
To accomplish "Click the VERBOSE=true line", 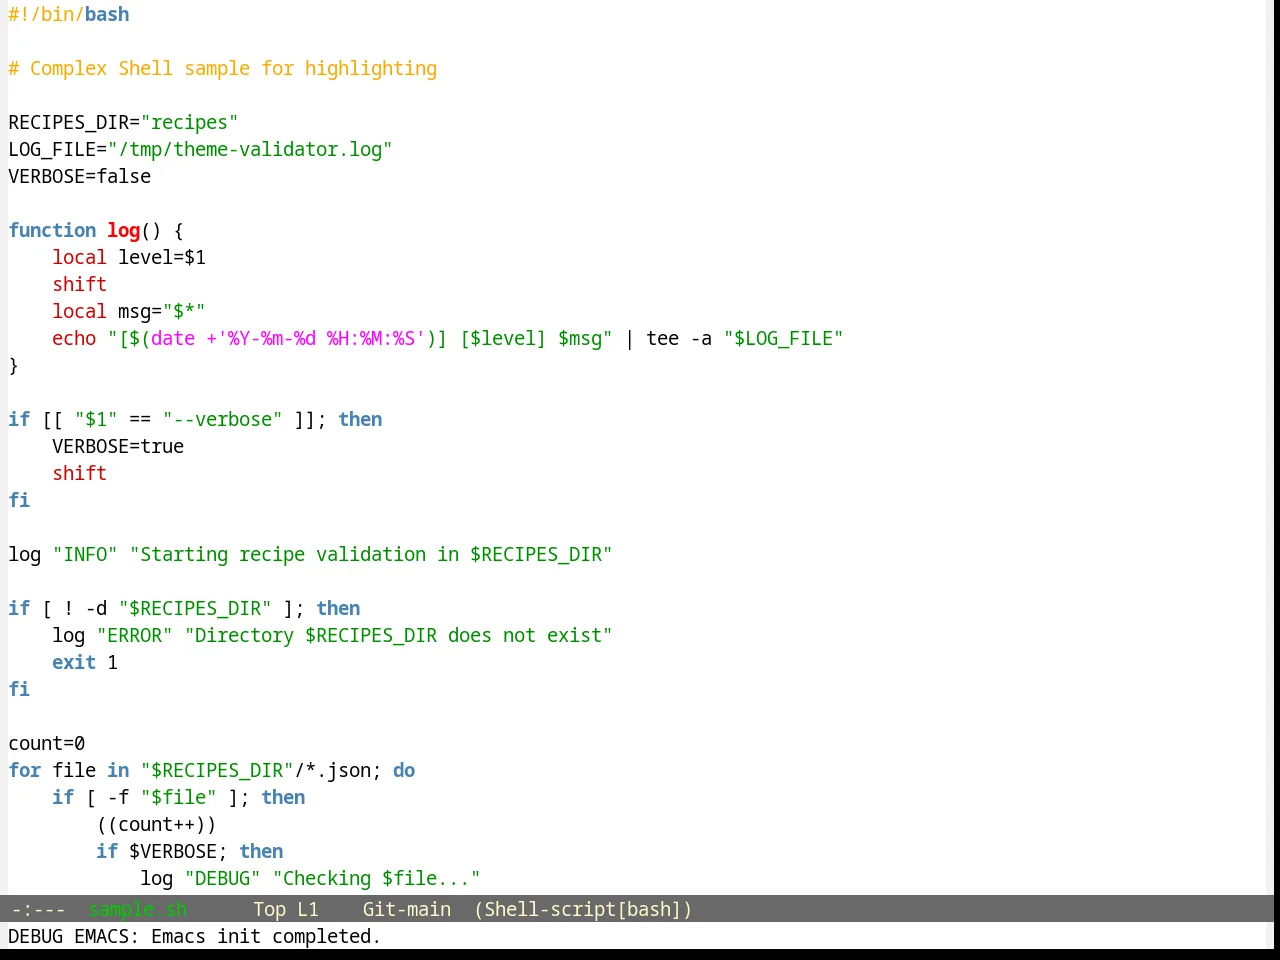I will pos(118,446).
